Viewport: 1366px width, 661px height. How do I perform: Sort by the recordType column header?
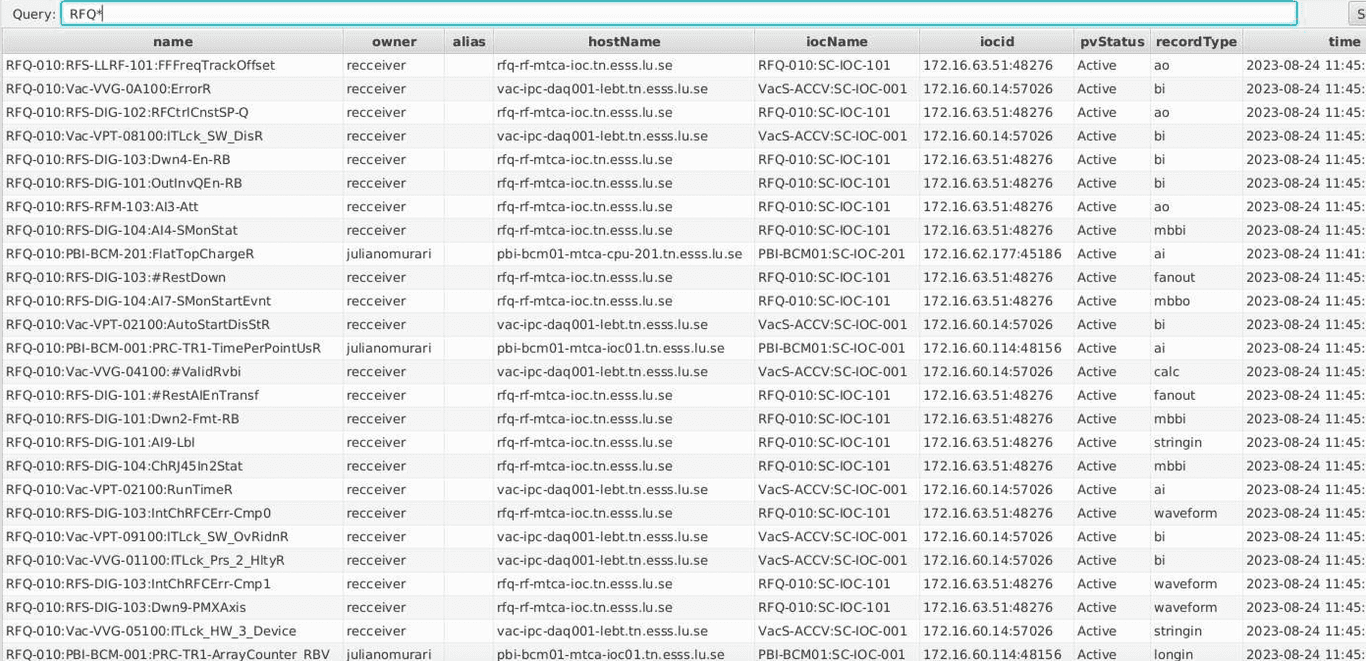pyautogui.click(x=1195, y=42)
